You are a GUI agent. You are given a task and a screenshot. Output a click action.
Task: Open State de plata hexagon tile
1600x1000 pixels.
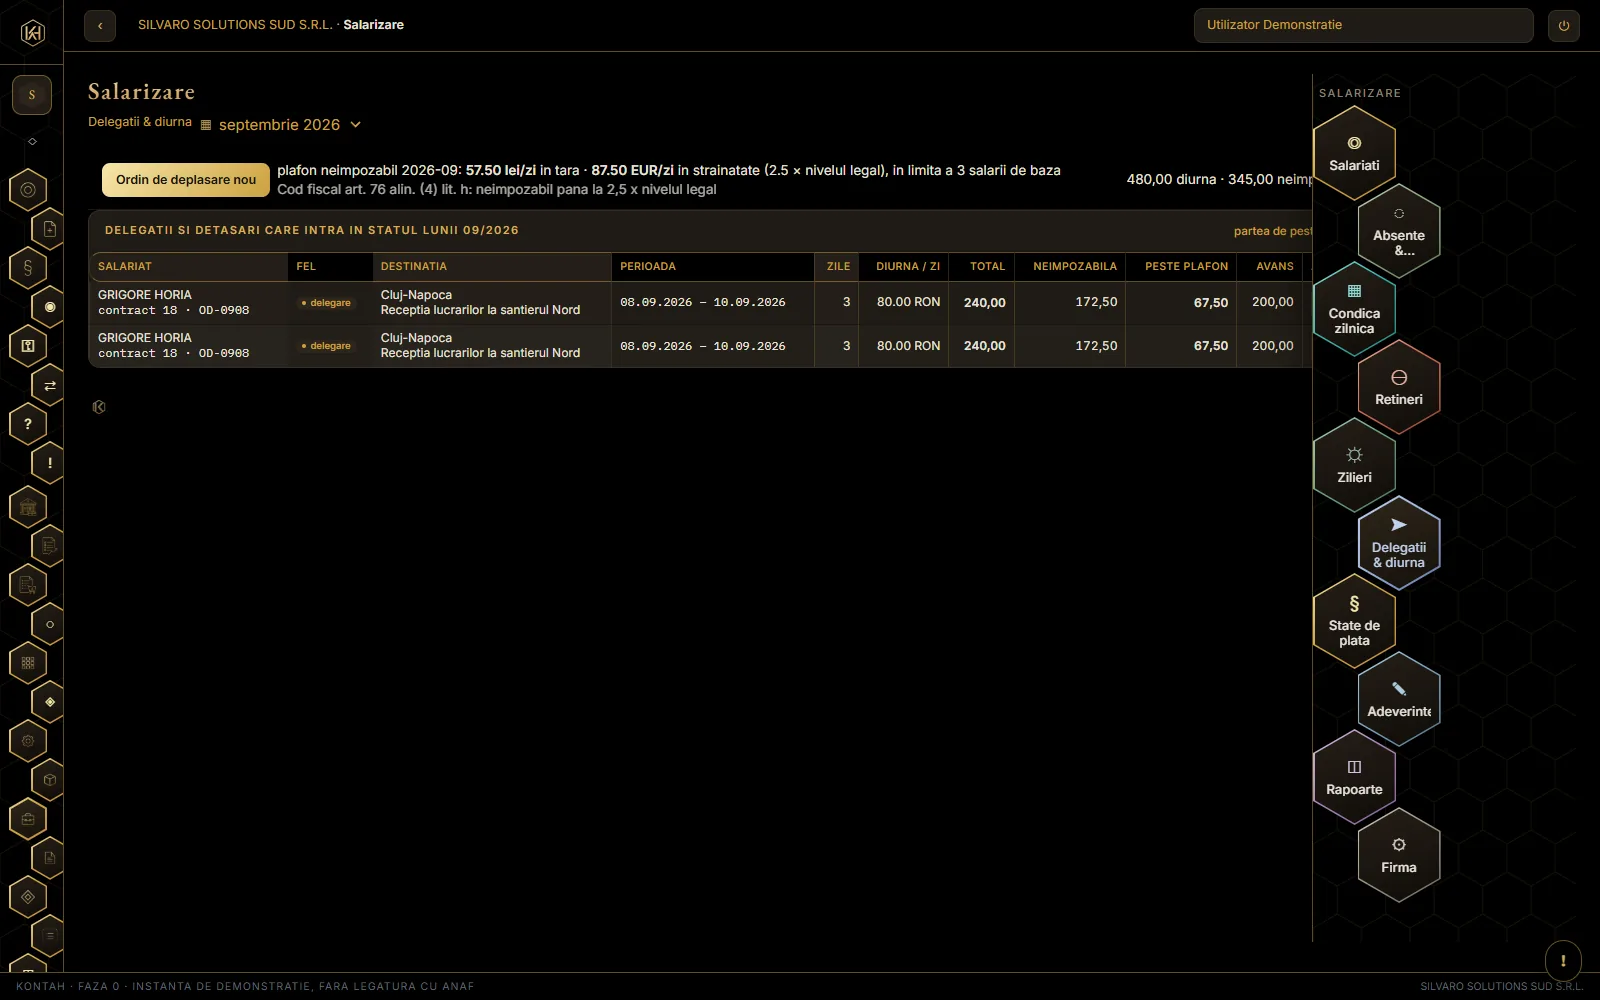(1354, 621)
